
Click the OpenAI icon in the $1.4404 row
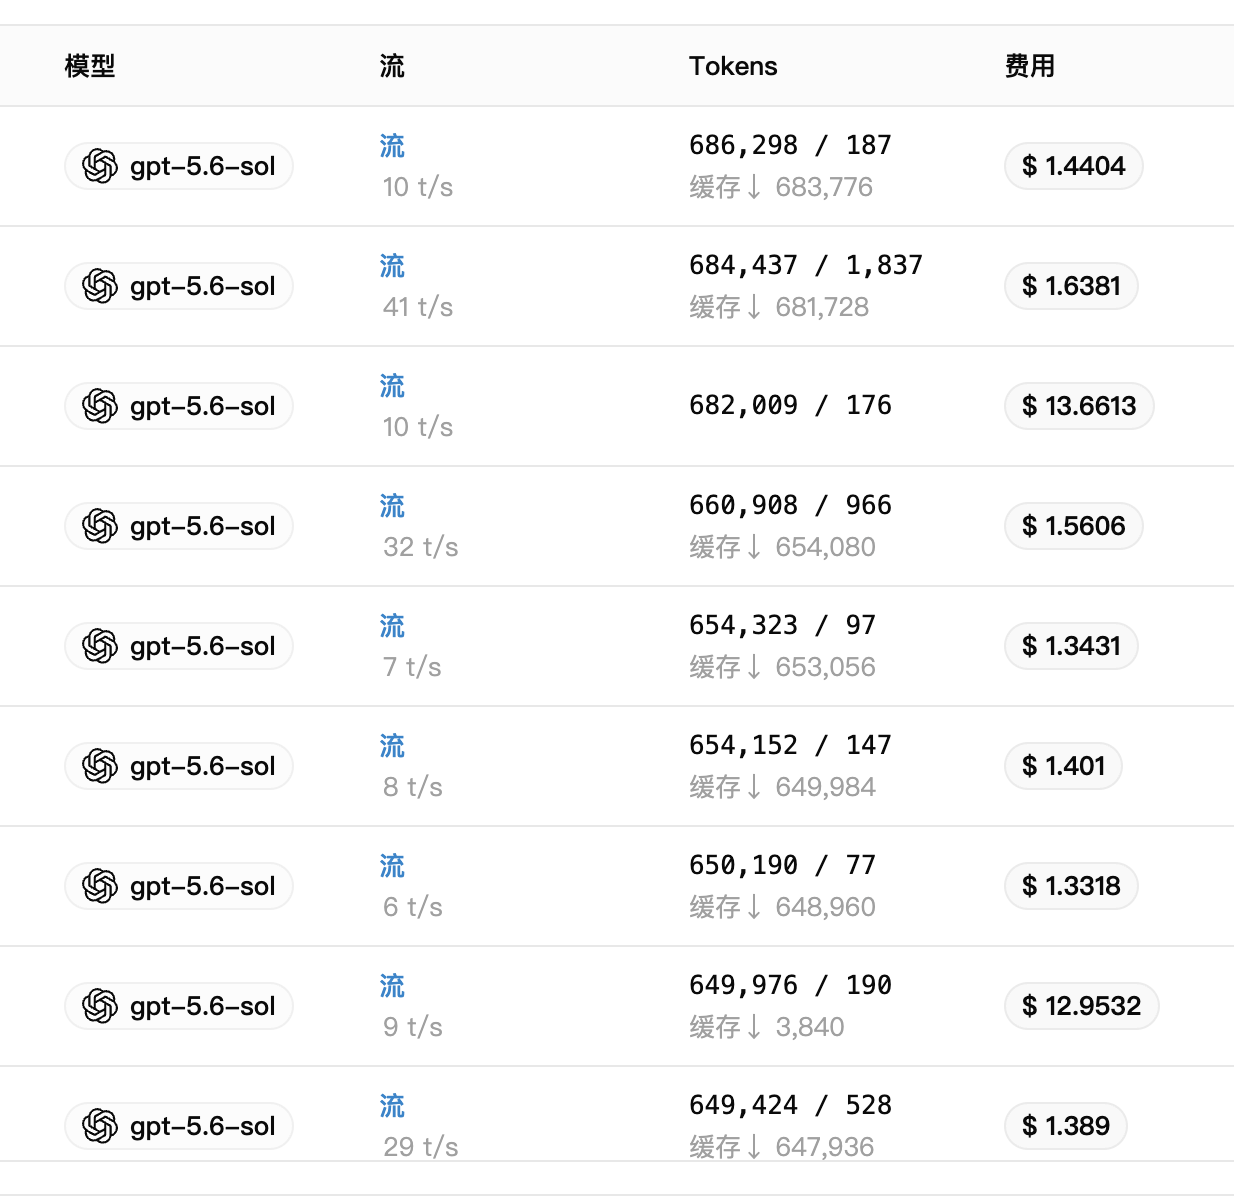[100, 166]
